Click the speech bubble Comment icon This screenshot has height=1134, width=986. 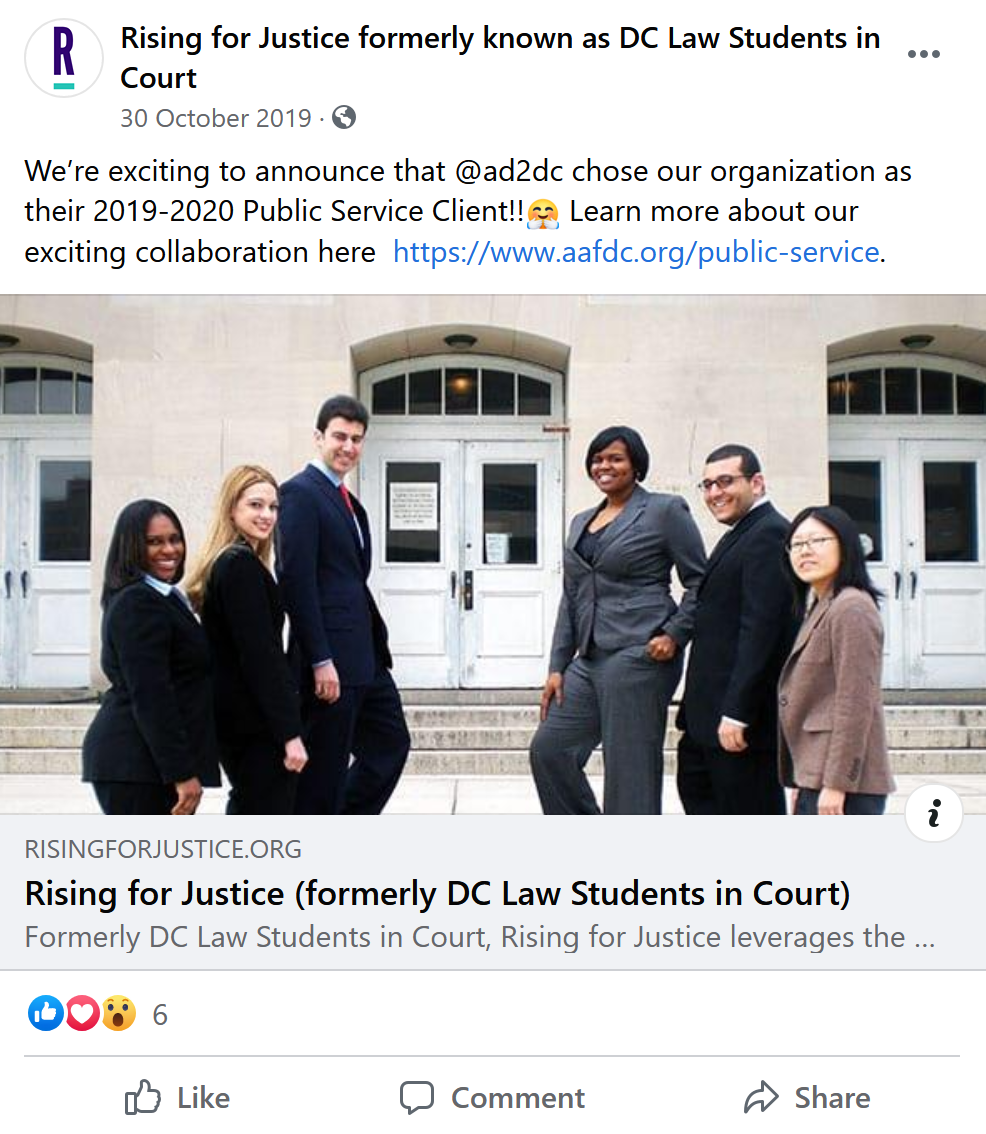coord(417,1097)
